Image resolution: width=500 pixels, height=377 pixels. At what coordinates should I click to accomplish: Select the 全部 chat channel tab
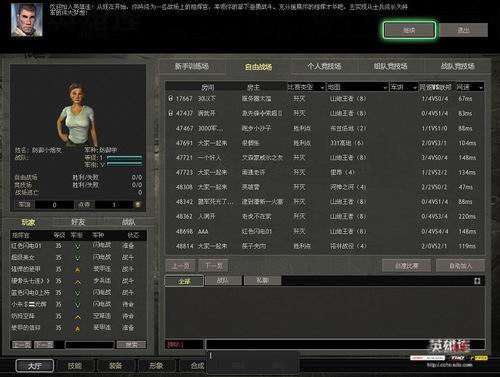click(184, 281)
